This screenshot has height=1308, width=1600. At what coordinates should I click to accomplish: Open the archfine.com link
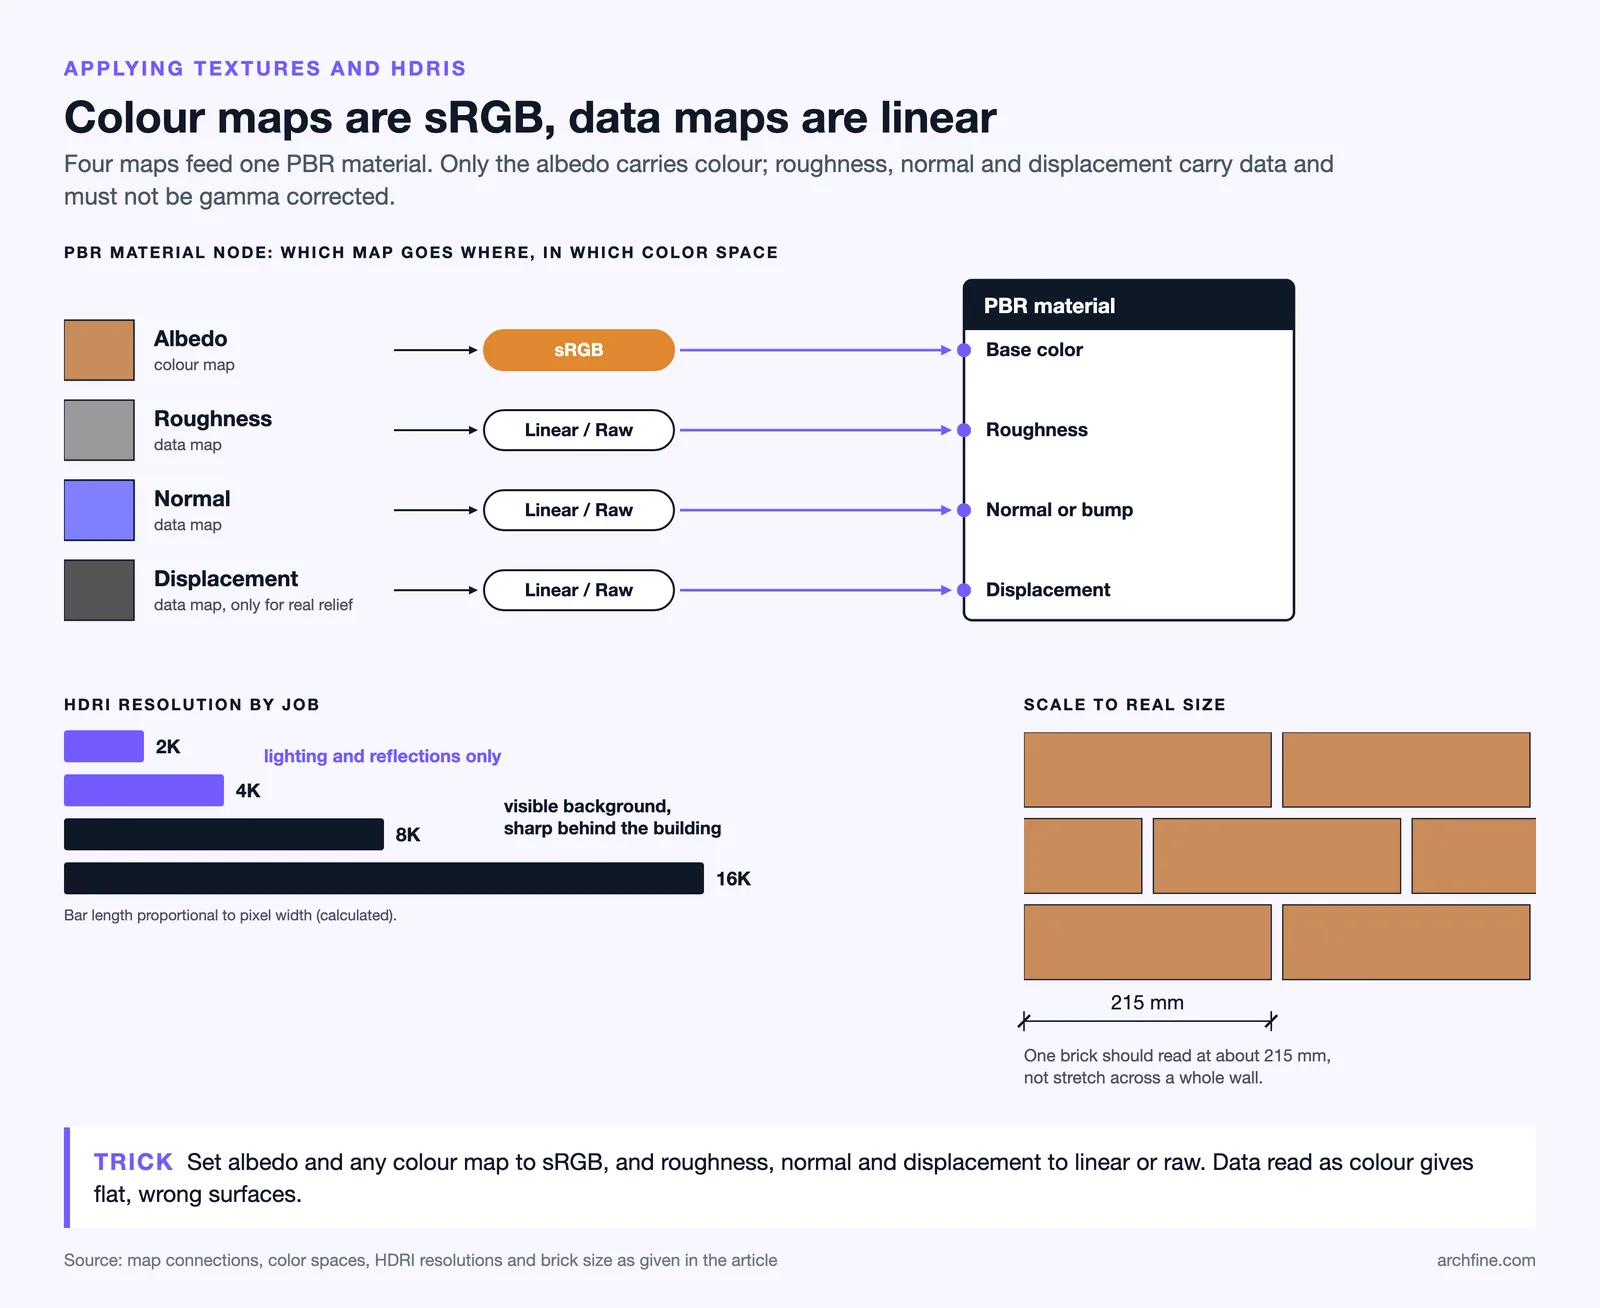[1486, 1260]
